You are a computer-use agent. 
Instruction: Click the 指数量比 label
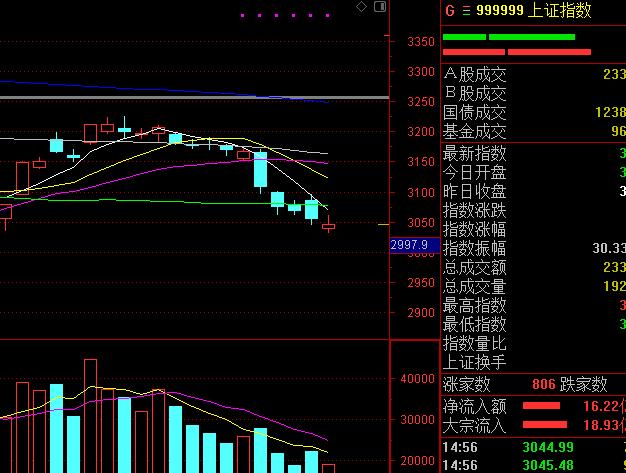pyautogui.click(x=475, y=344)
